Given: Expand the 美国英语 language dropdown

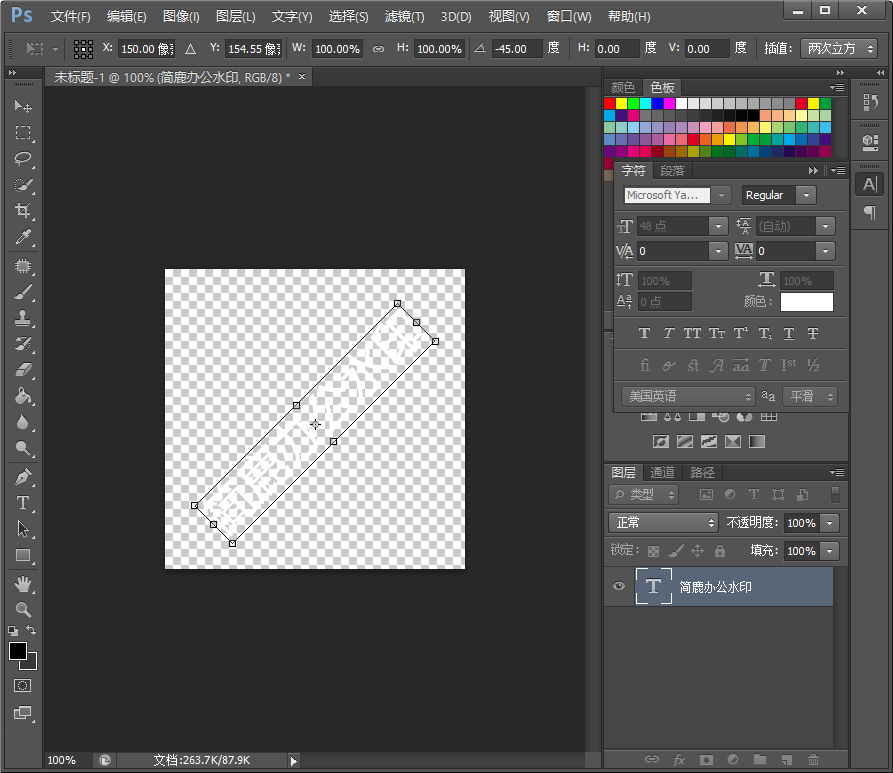Looking at the screenshot, I should [x=688, y=397].
